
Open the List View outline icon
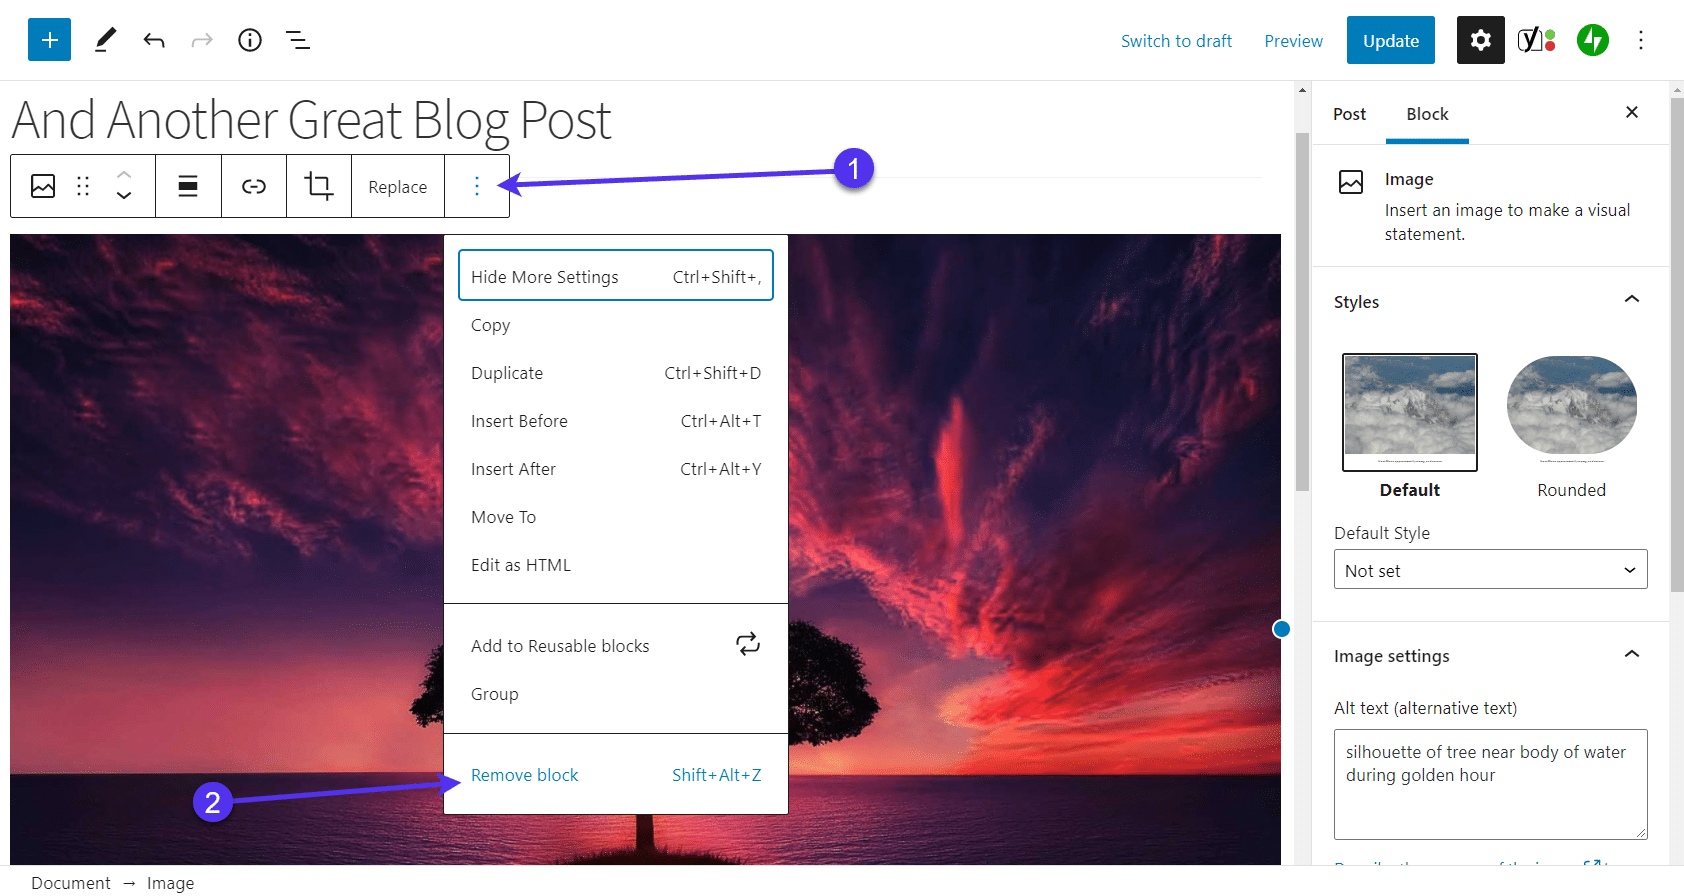click(x=298, y=40)
